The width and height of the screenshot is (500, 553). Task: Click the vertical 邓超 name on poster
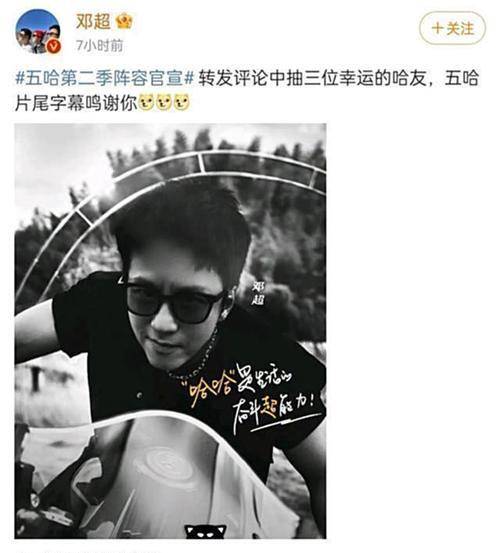pos(258,293)
